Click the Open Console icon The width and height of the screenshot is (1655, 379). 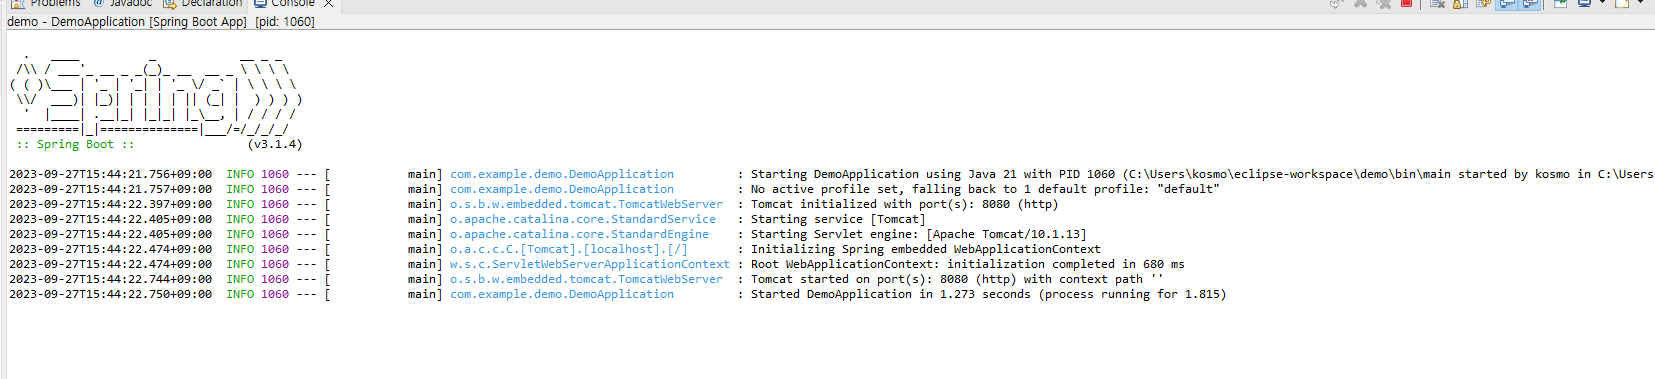[x=1622, y=3]
